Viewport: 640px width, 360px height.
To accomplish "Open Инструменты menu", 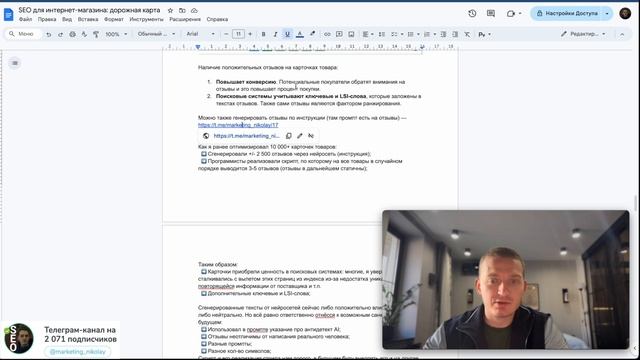I will click(x=146, y=19).
